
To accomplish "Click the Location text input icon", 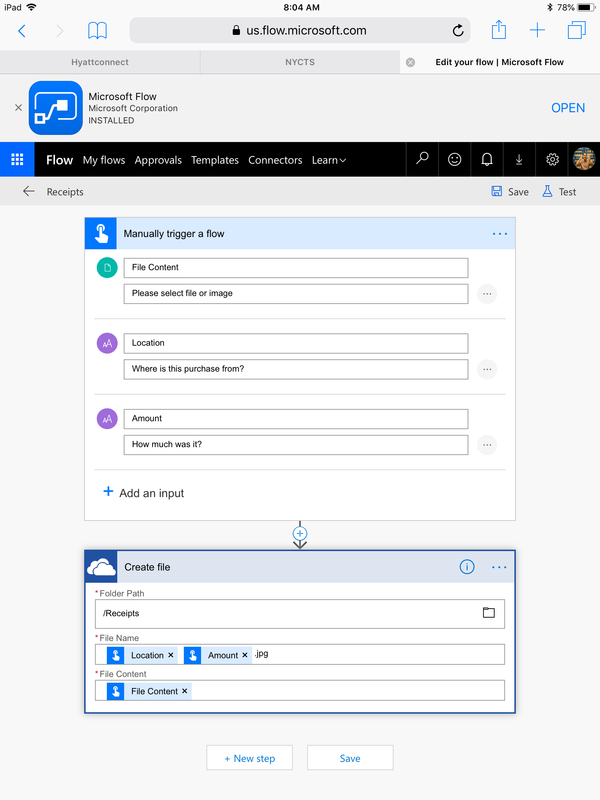I will [x=107, y=343].
